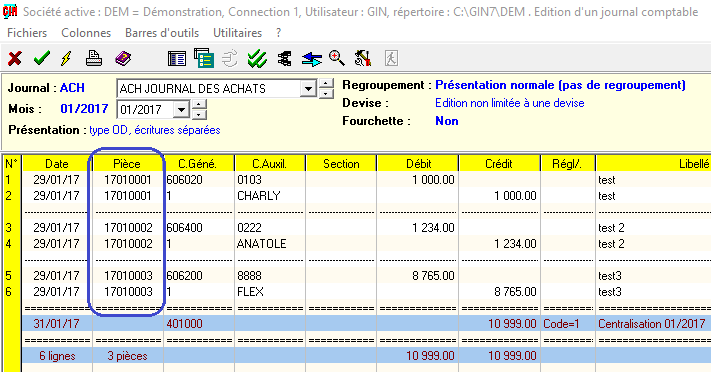Click the yellow lightning bolt icon

[66, 59]
